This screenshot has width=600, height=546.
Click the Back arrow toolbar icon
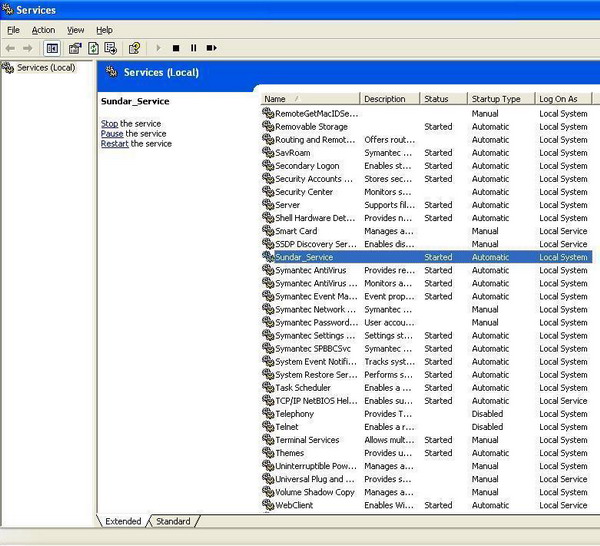coord(10,48)
